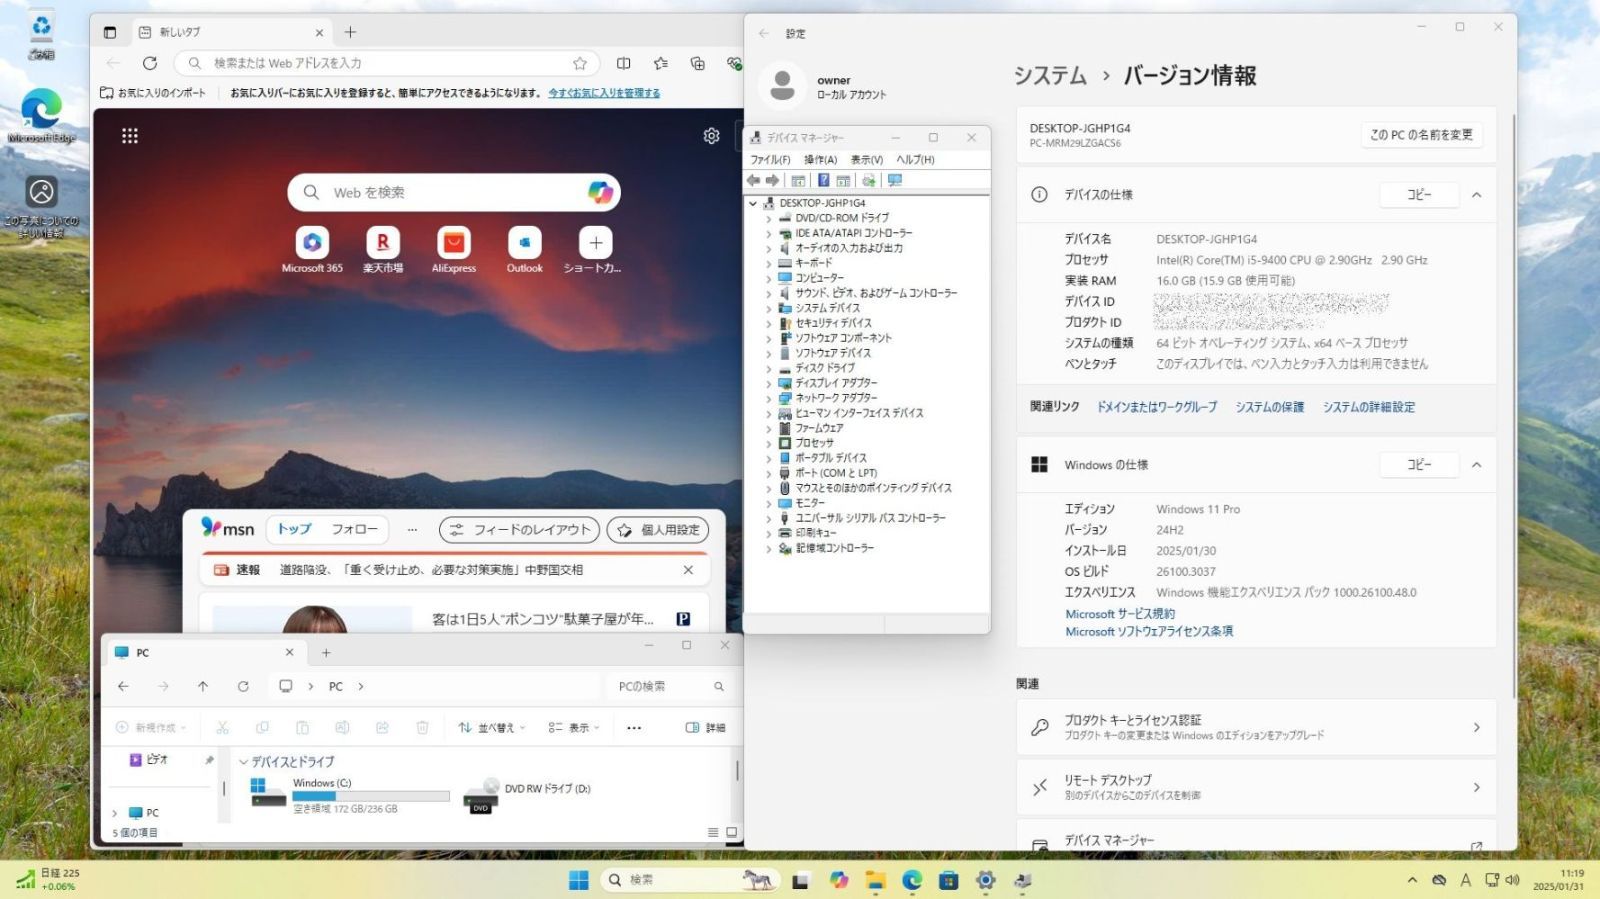Viewport: 1600px width, 899px height.
Task: Add this page to favorites star icon
Action: [x=580, y=63]
